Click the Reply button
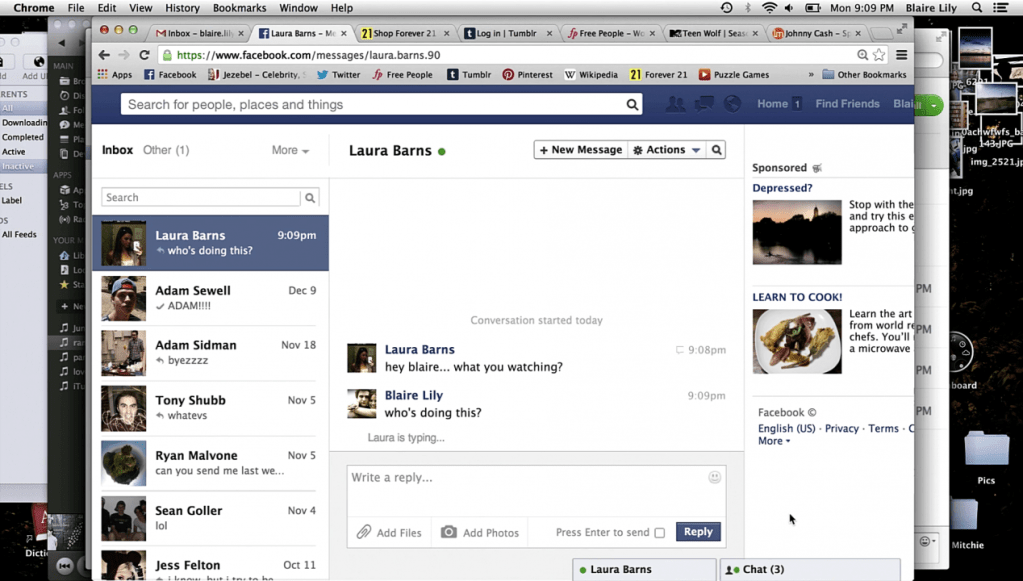 point(698,532)
